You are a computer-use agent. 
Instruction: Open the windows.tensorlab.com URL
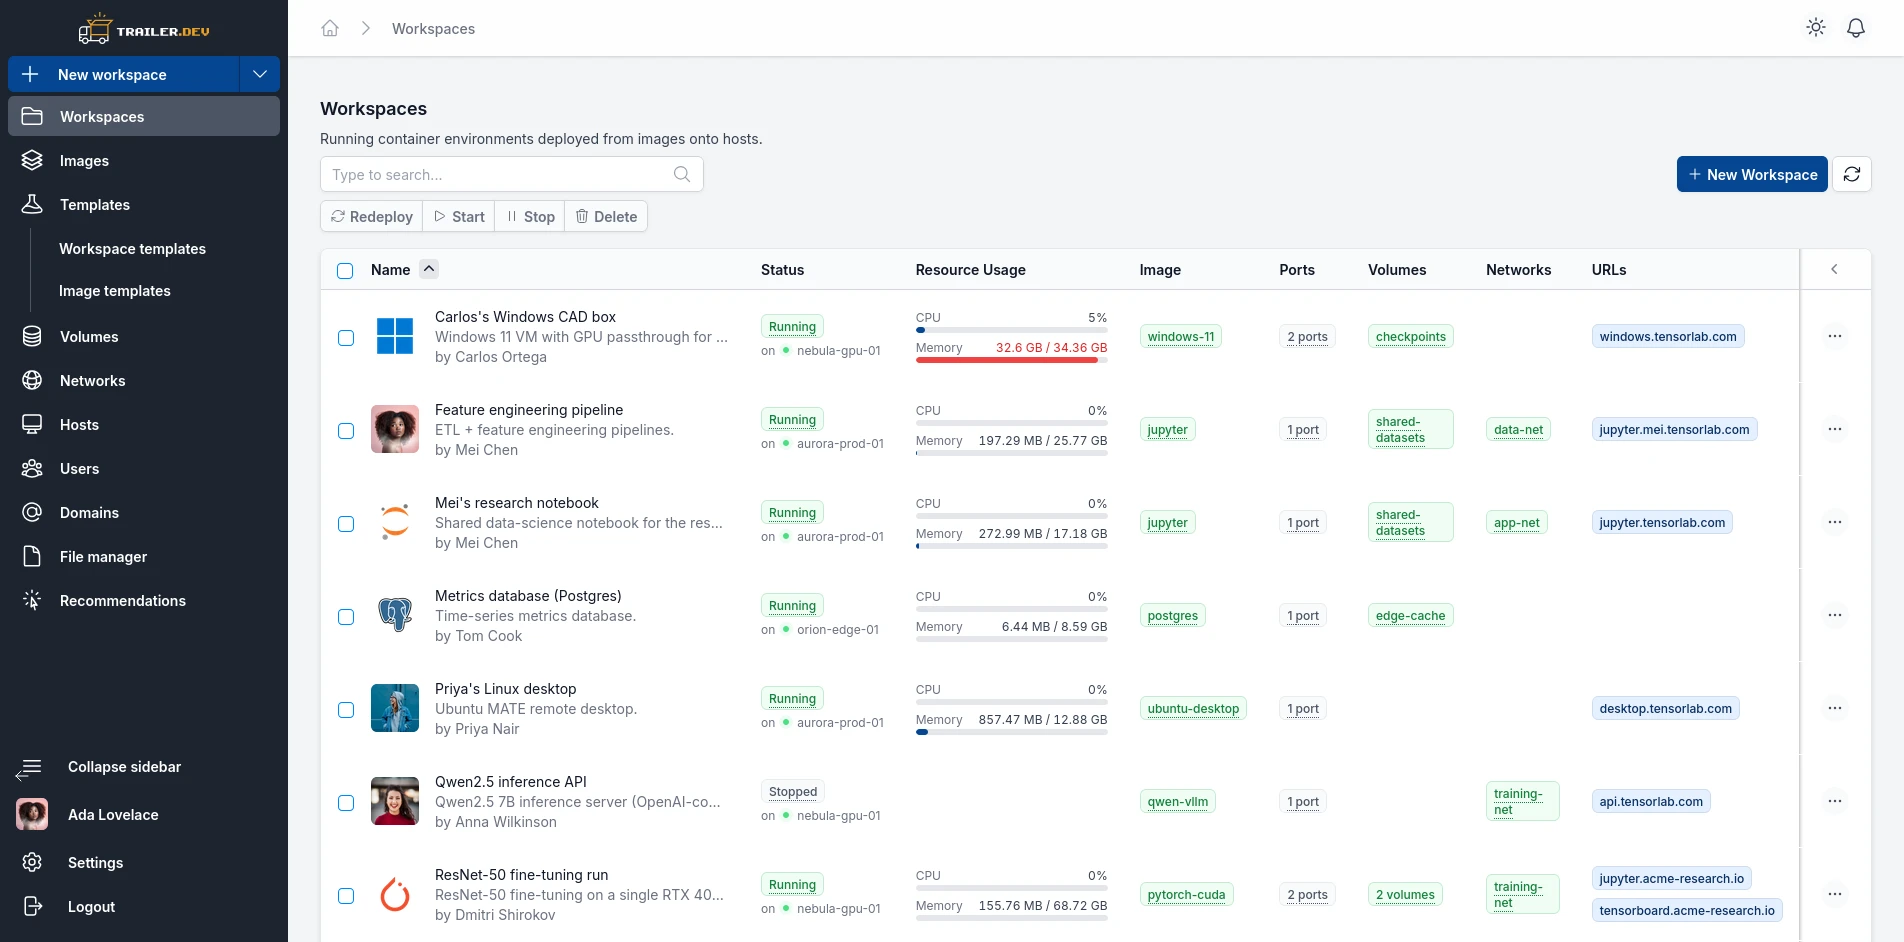1668,336
